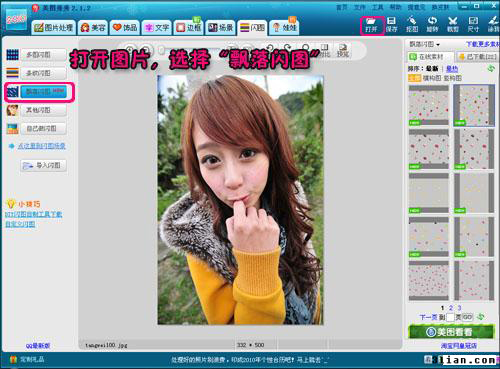
Task: Select the blue-bordered falling-dots thumbnail
Action: tap(474, 105)
